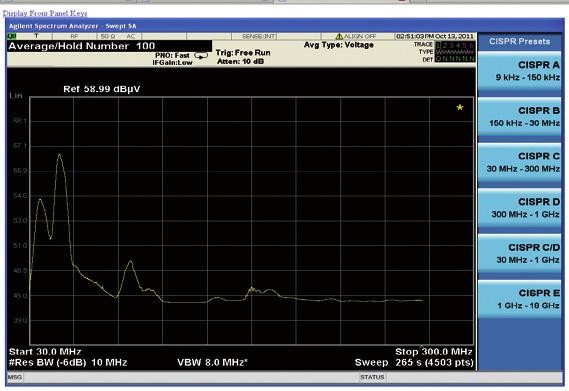
Task: Select the CISPR B 150 kHz - 30 MHz preset
Action: click(520, 117)
